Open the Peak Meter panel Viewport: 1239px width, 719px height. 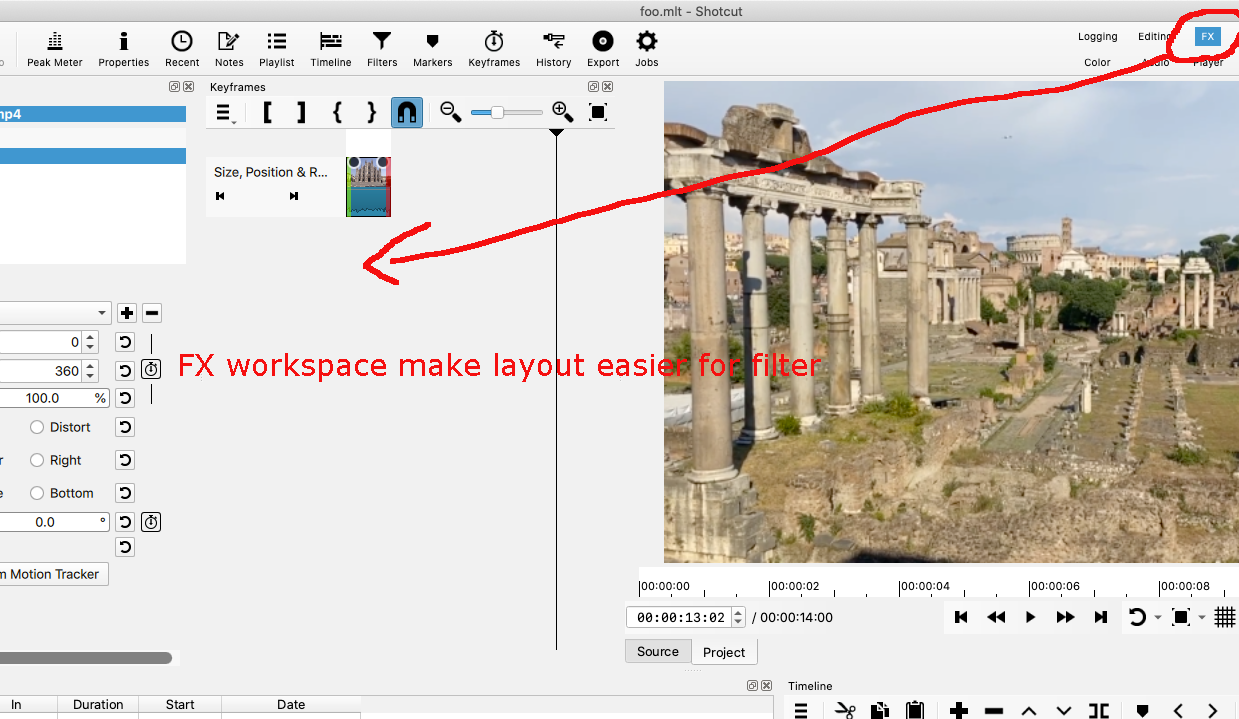55,49
